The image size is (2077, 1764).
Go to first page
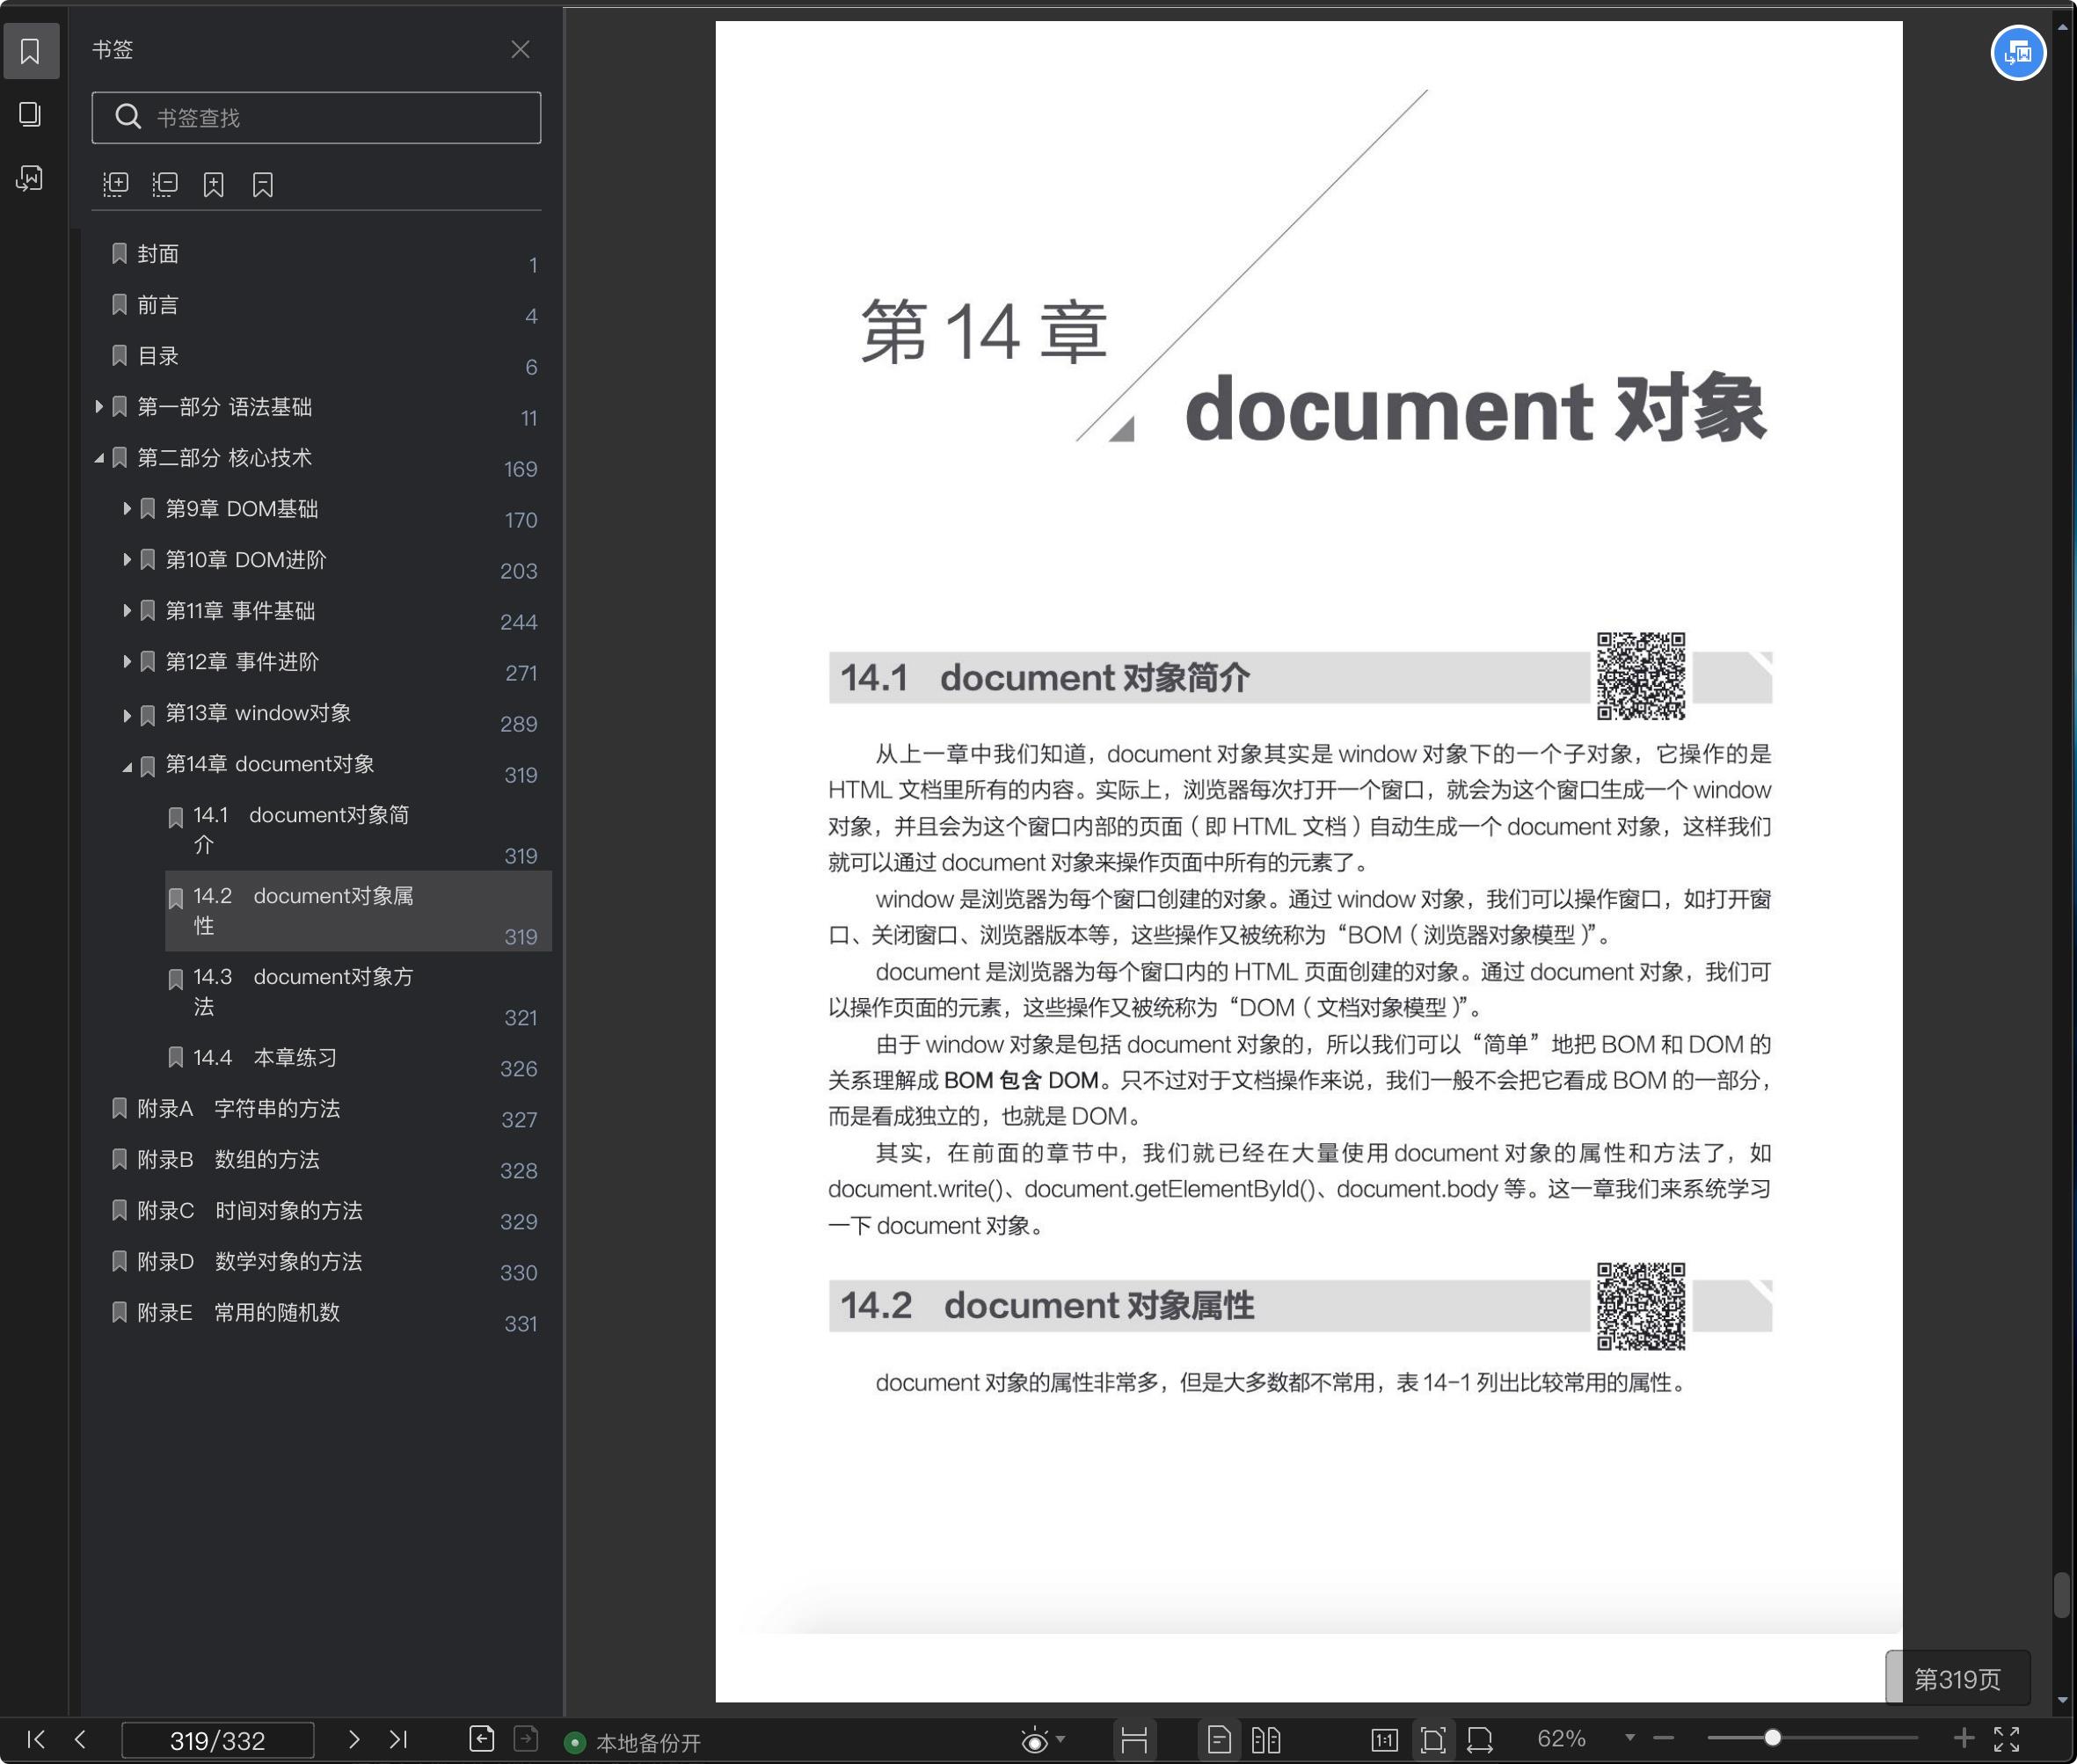(x=36, y=1740)
